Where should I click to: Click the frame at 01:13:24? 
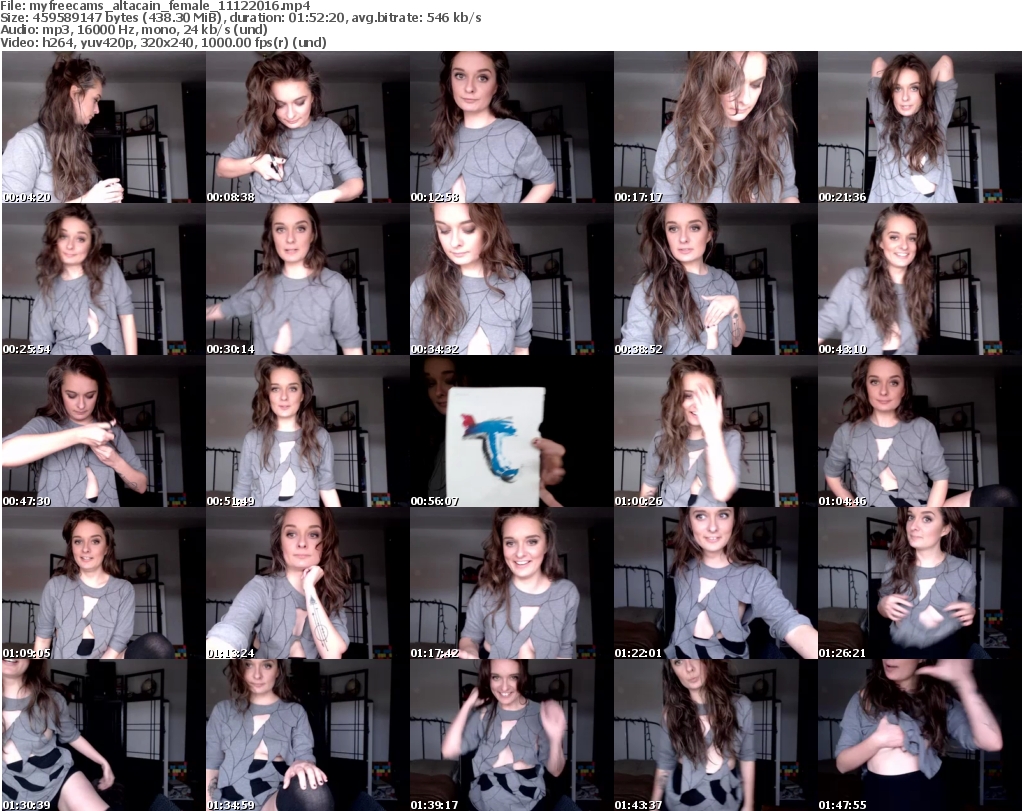pyautogui.click(x=307, y=583)
